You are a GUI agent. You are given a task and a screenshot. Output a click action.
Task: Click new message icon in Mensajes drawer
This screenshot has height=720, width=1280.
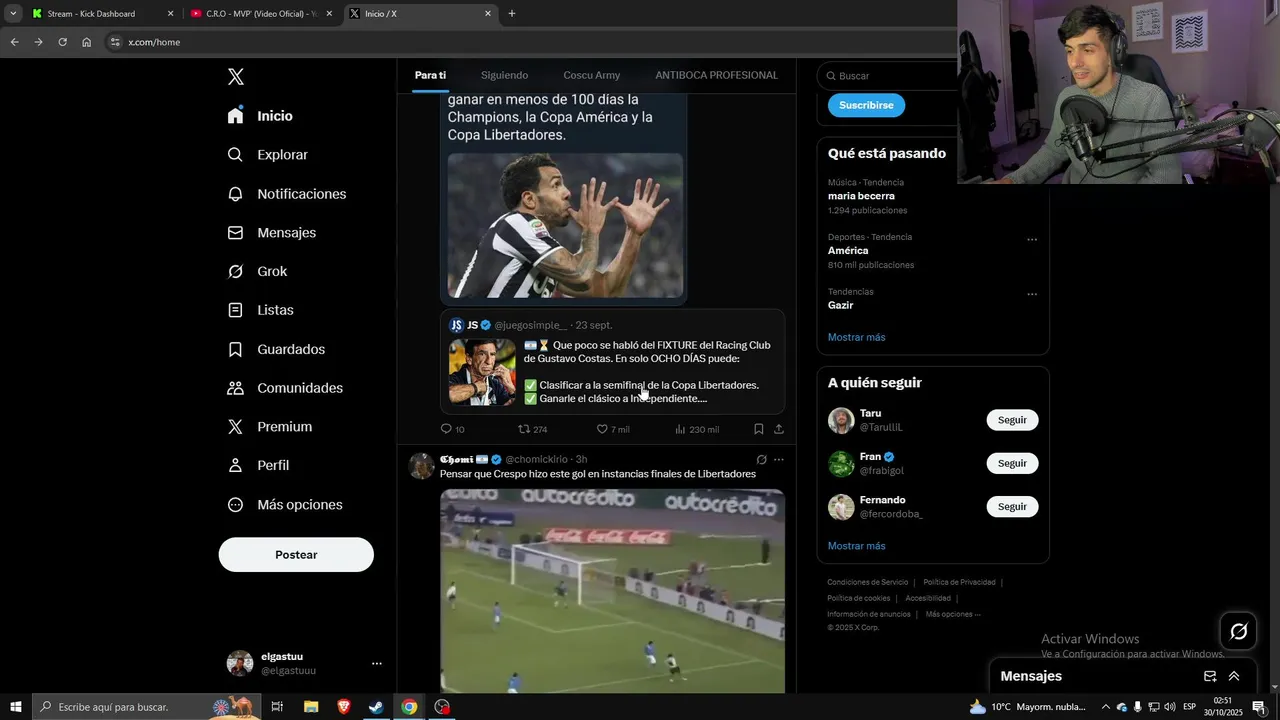point(1210,676)
